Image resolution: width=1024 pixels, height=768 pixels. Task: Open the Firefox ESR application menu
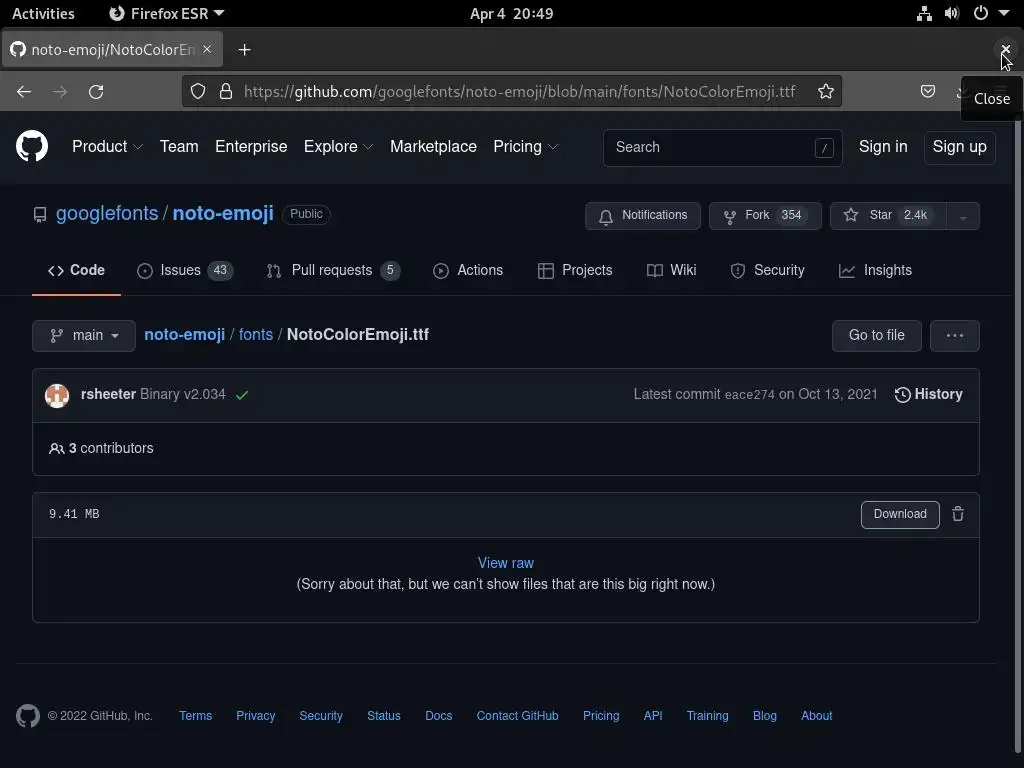click(x=167, y=13)
